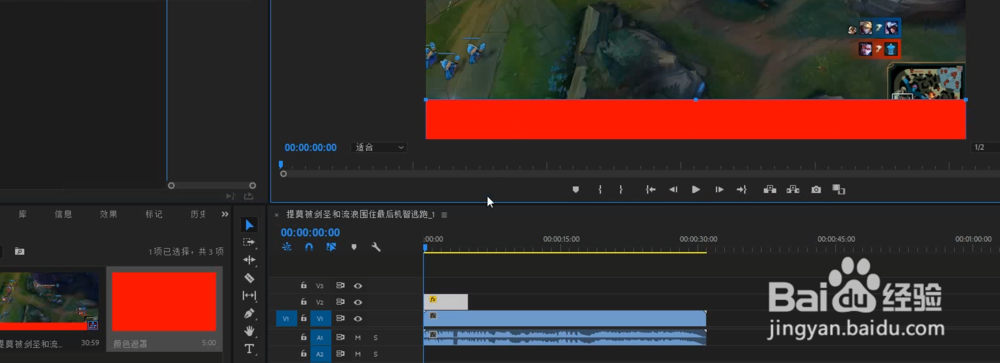Mark In point in program monitor
This screenshot has width=1000, height=363.
coord(599,189)
